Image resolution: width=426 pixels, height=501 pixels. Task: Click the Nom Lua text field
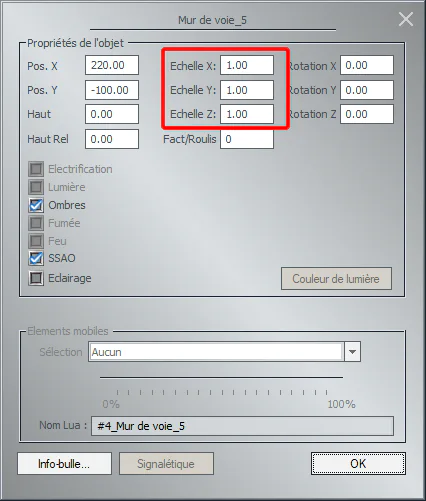tap(242, 426)
